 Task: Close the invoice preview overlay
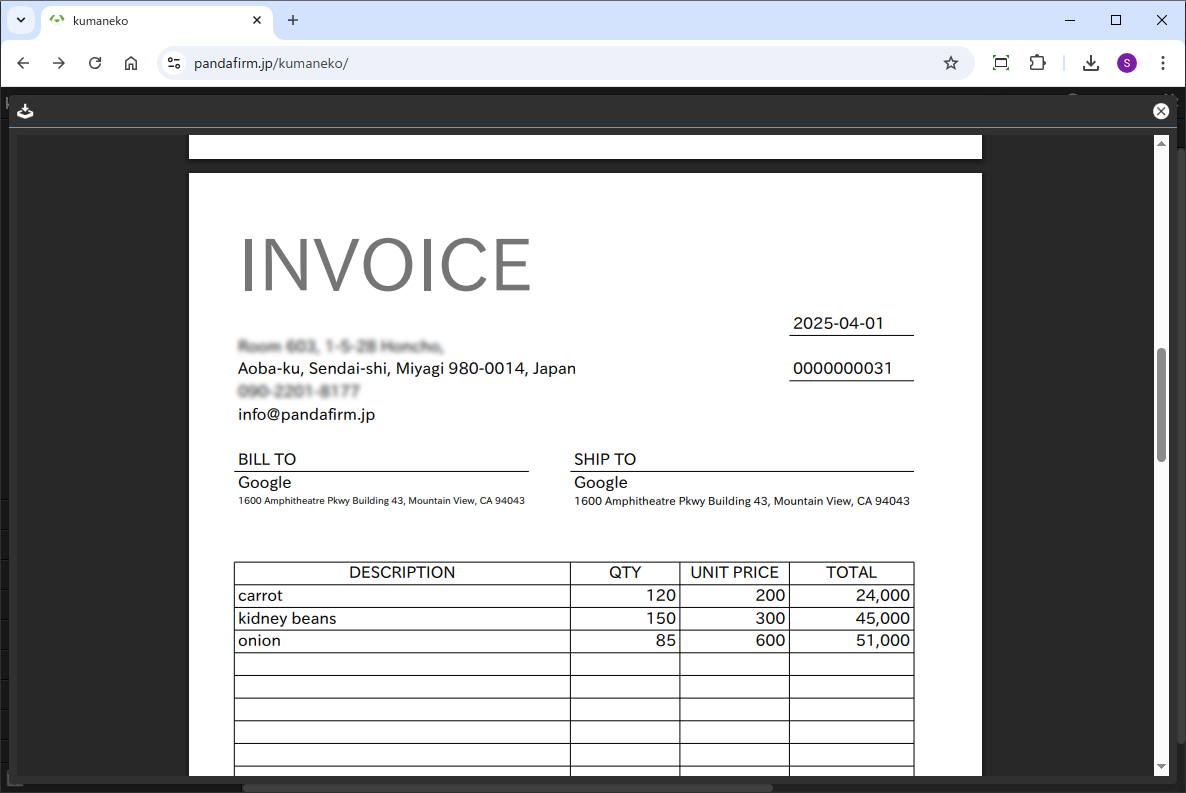tap(1161, 111)
